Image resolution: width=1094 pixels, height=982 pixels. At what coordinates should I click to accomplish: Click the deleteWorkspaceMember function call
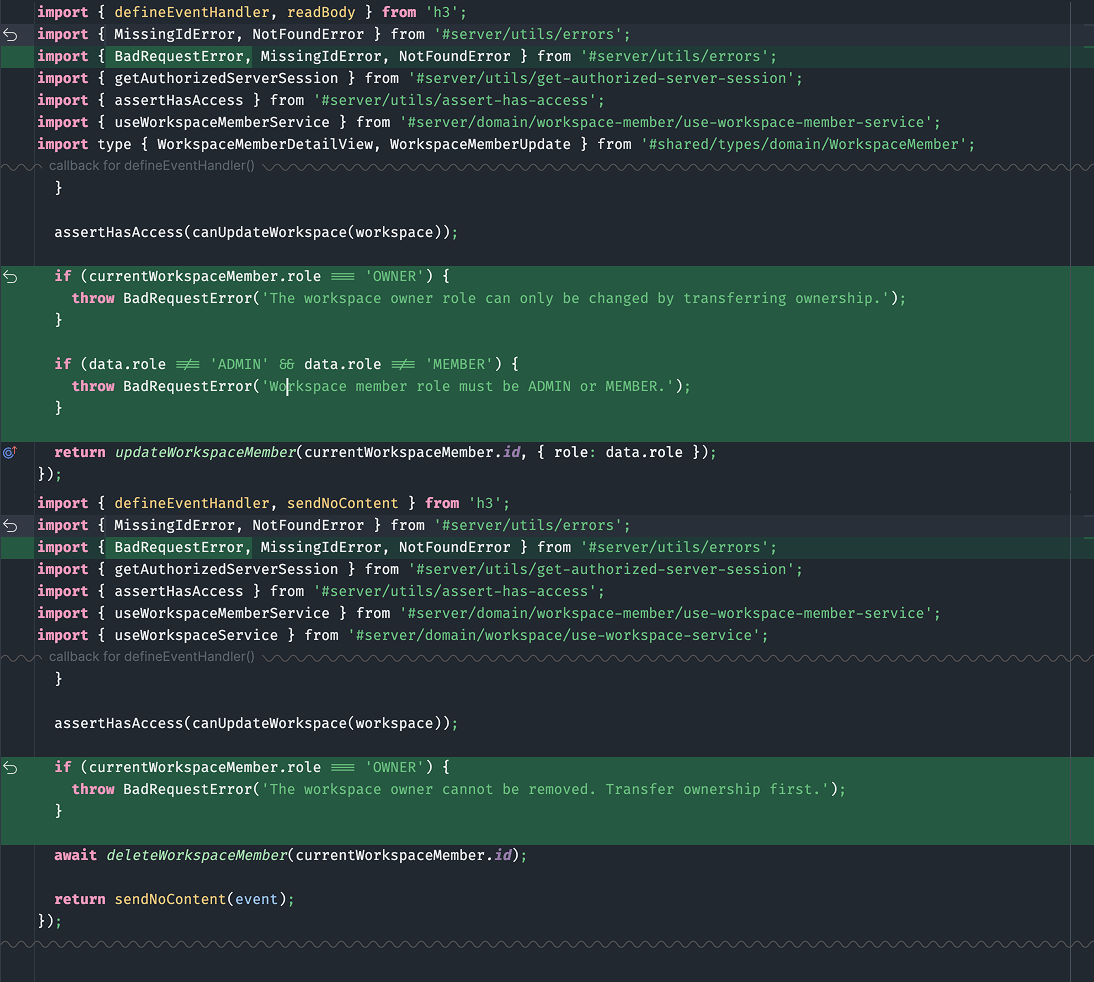click(197, 855)
